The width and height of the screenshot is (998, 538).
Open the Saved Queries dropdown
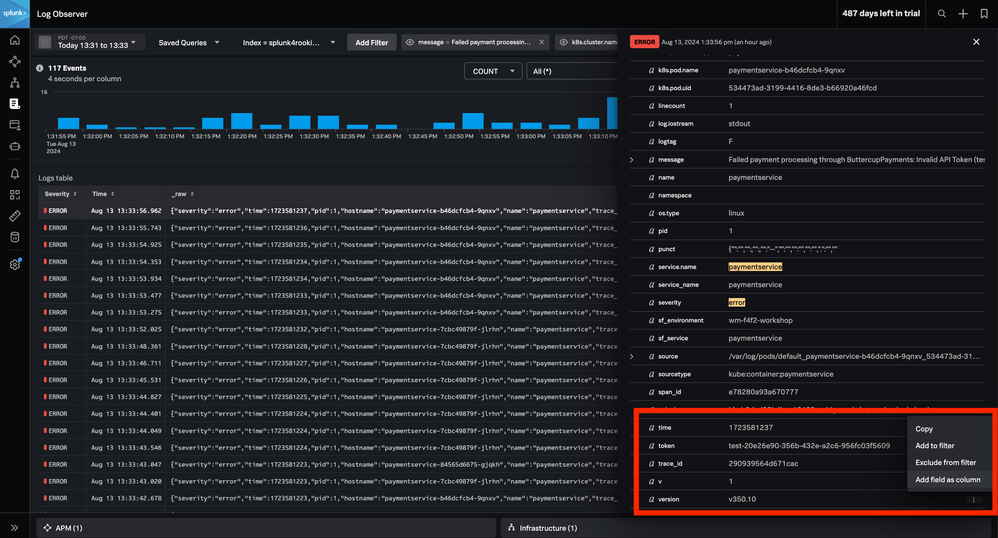point(188,43)
